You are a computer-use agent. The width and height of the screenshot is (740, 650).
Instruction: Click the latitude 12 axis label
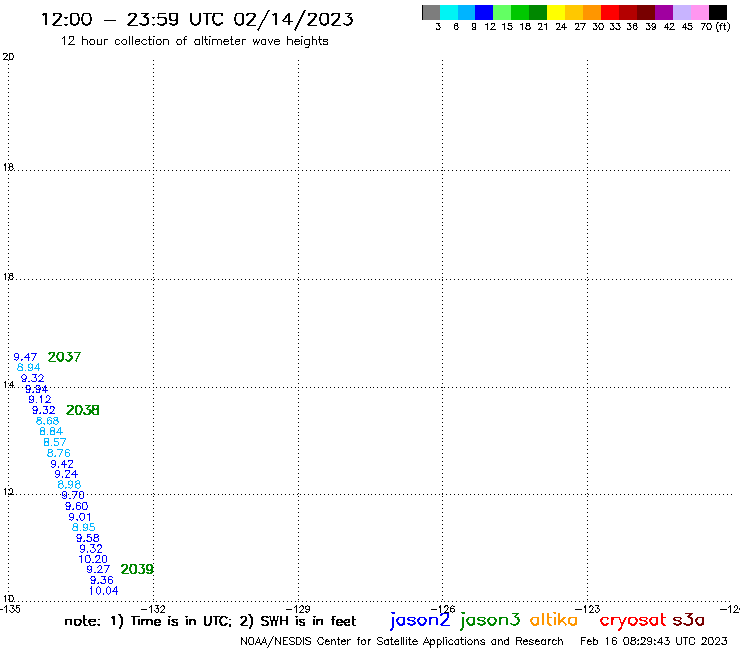pos(8,492)
